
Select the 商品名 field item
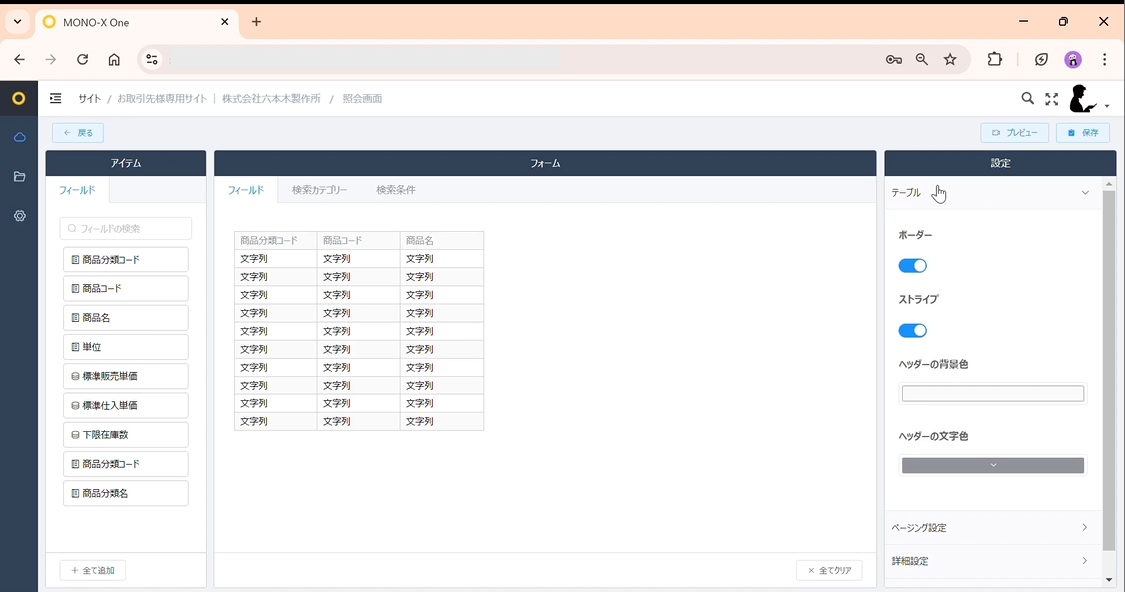tap(126, 318)
